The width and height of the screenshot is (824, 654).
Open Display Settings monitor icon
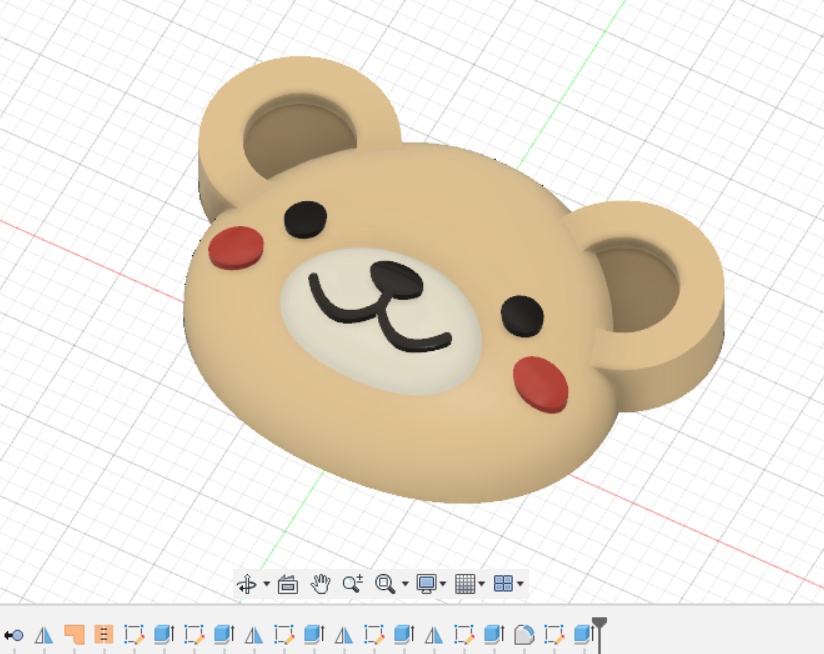[x=426, y=584]
